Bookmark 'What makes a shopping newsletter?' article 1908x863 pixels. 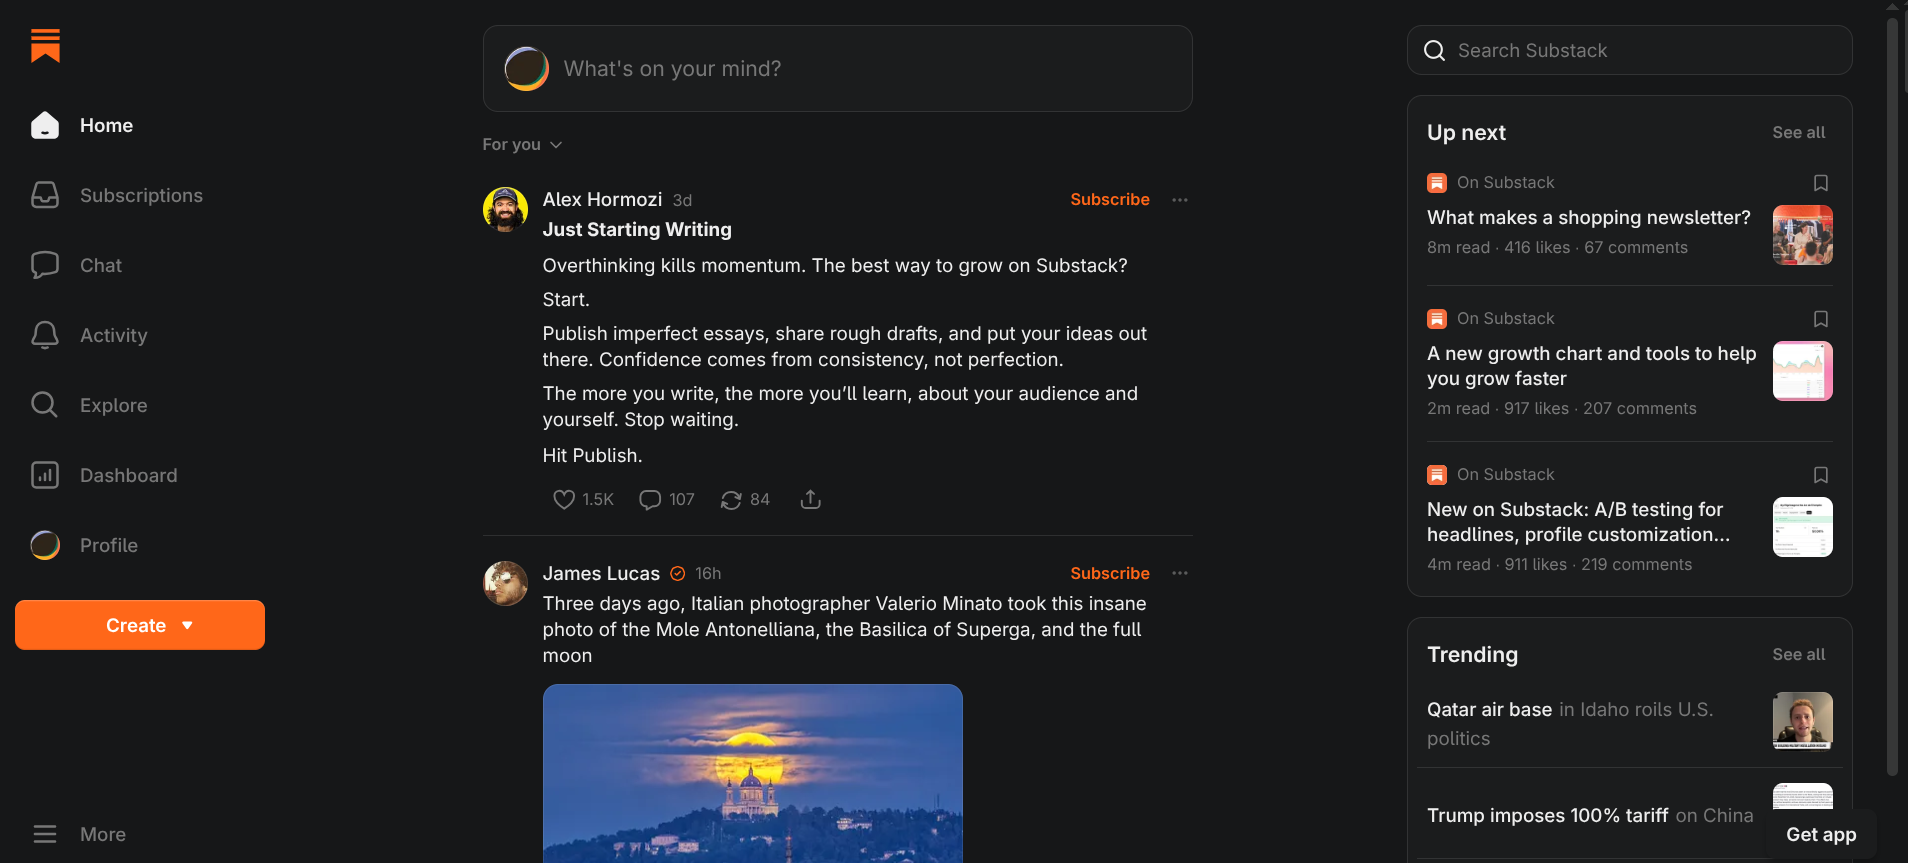click(x=1821, y=183)
